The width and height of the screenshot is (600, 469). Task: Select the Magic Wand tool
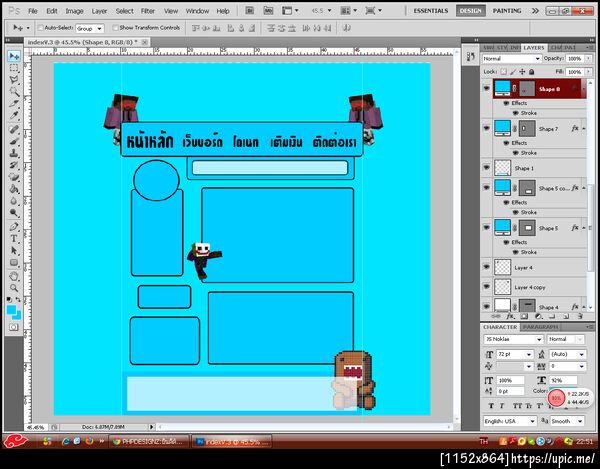click(x=14, y=92)
